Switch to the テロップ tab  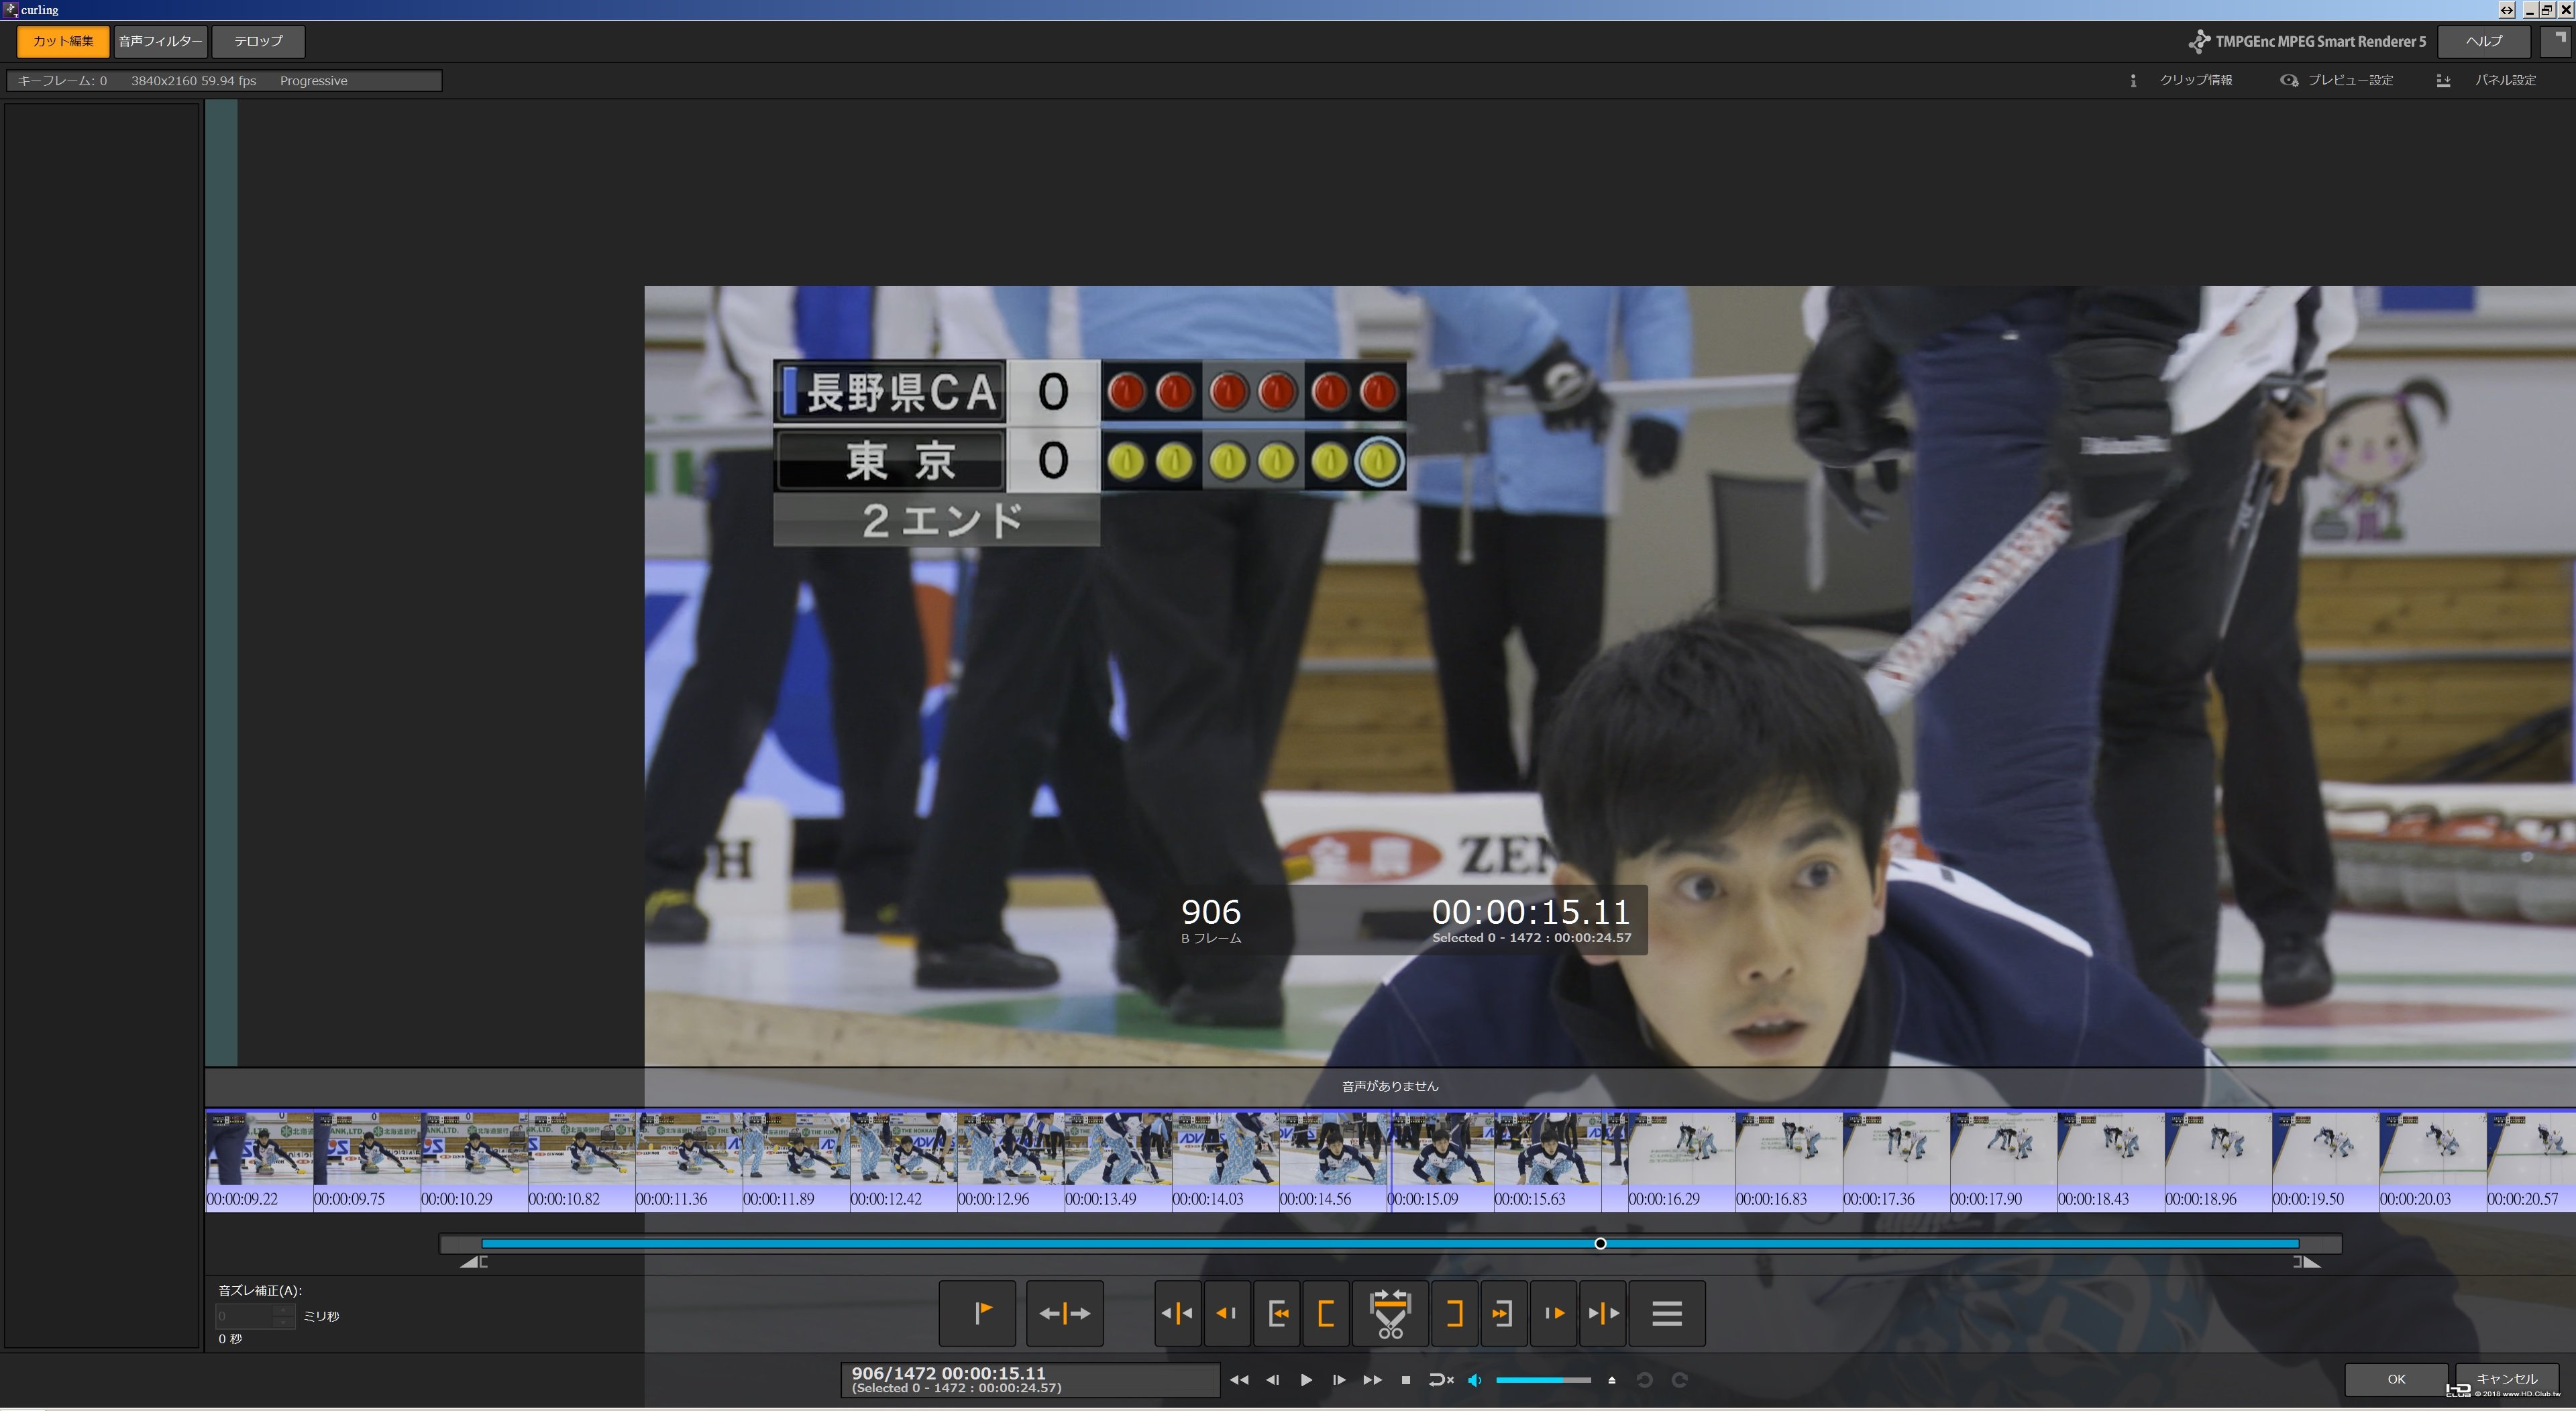pyautogui.click(x=258, y=41)
